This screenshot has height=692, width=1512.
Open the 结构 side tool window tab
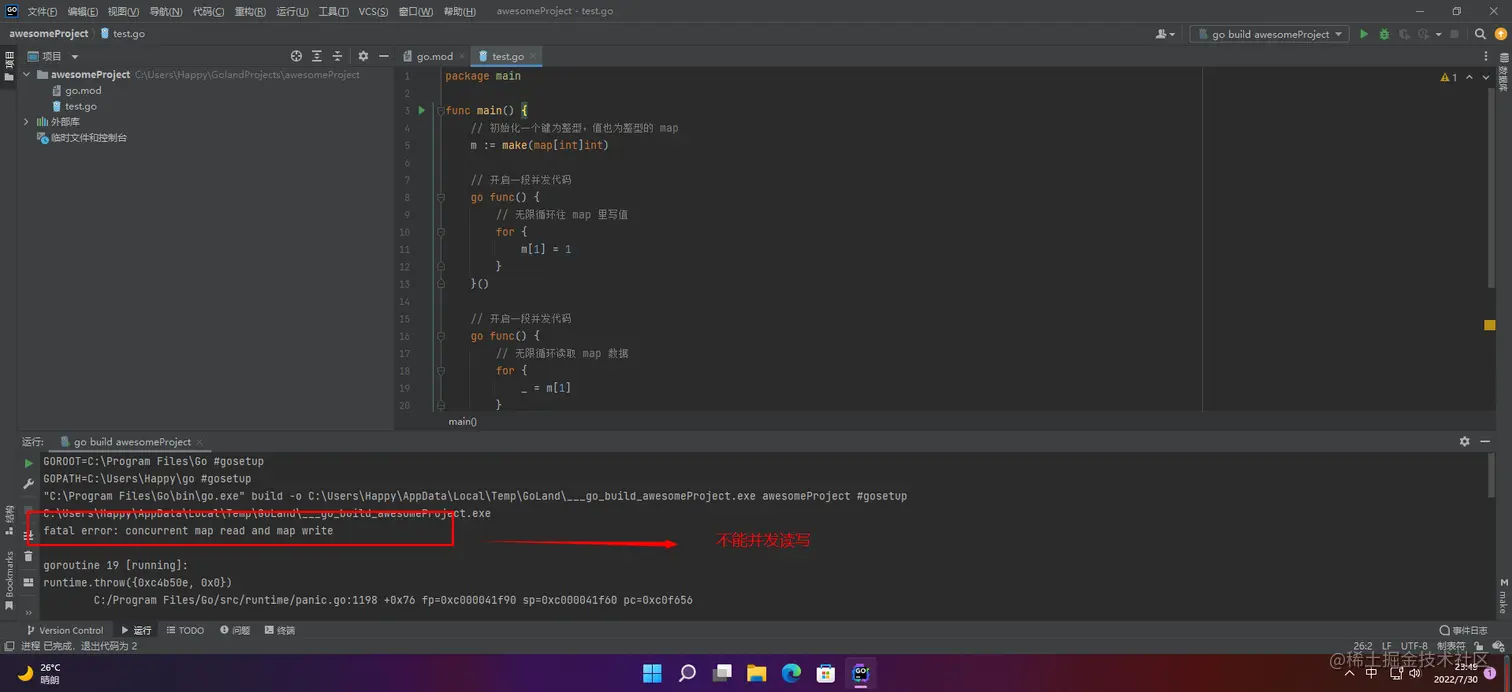point(9,520)
